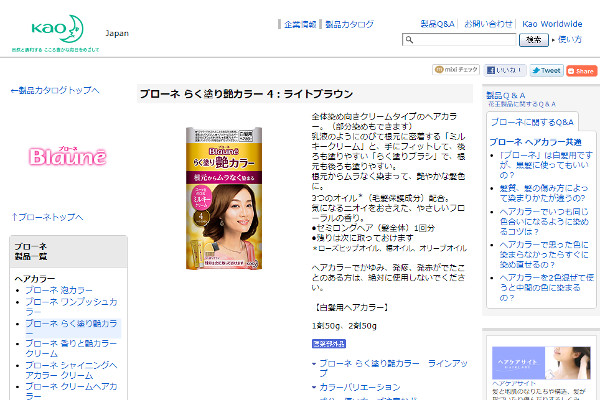The image size is (600, 400).
Task: Open ブローネ ワンプッシュカラー link
Action: 71,307
